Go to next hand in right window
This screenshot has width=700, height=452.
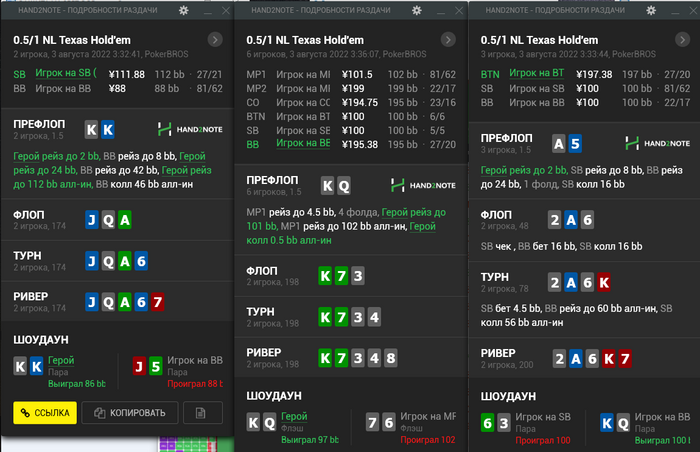pos(682,40)
